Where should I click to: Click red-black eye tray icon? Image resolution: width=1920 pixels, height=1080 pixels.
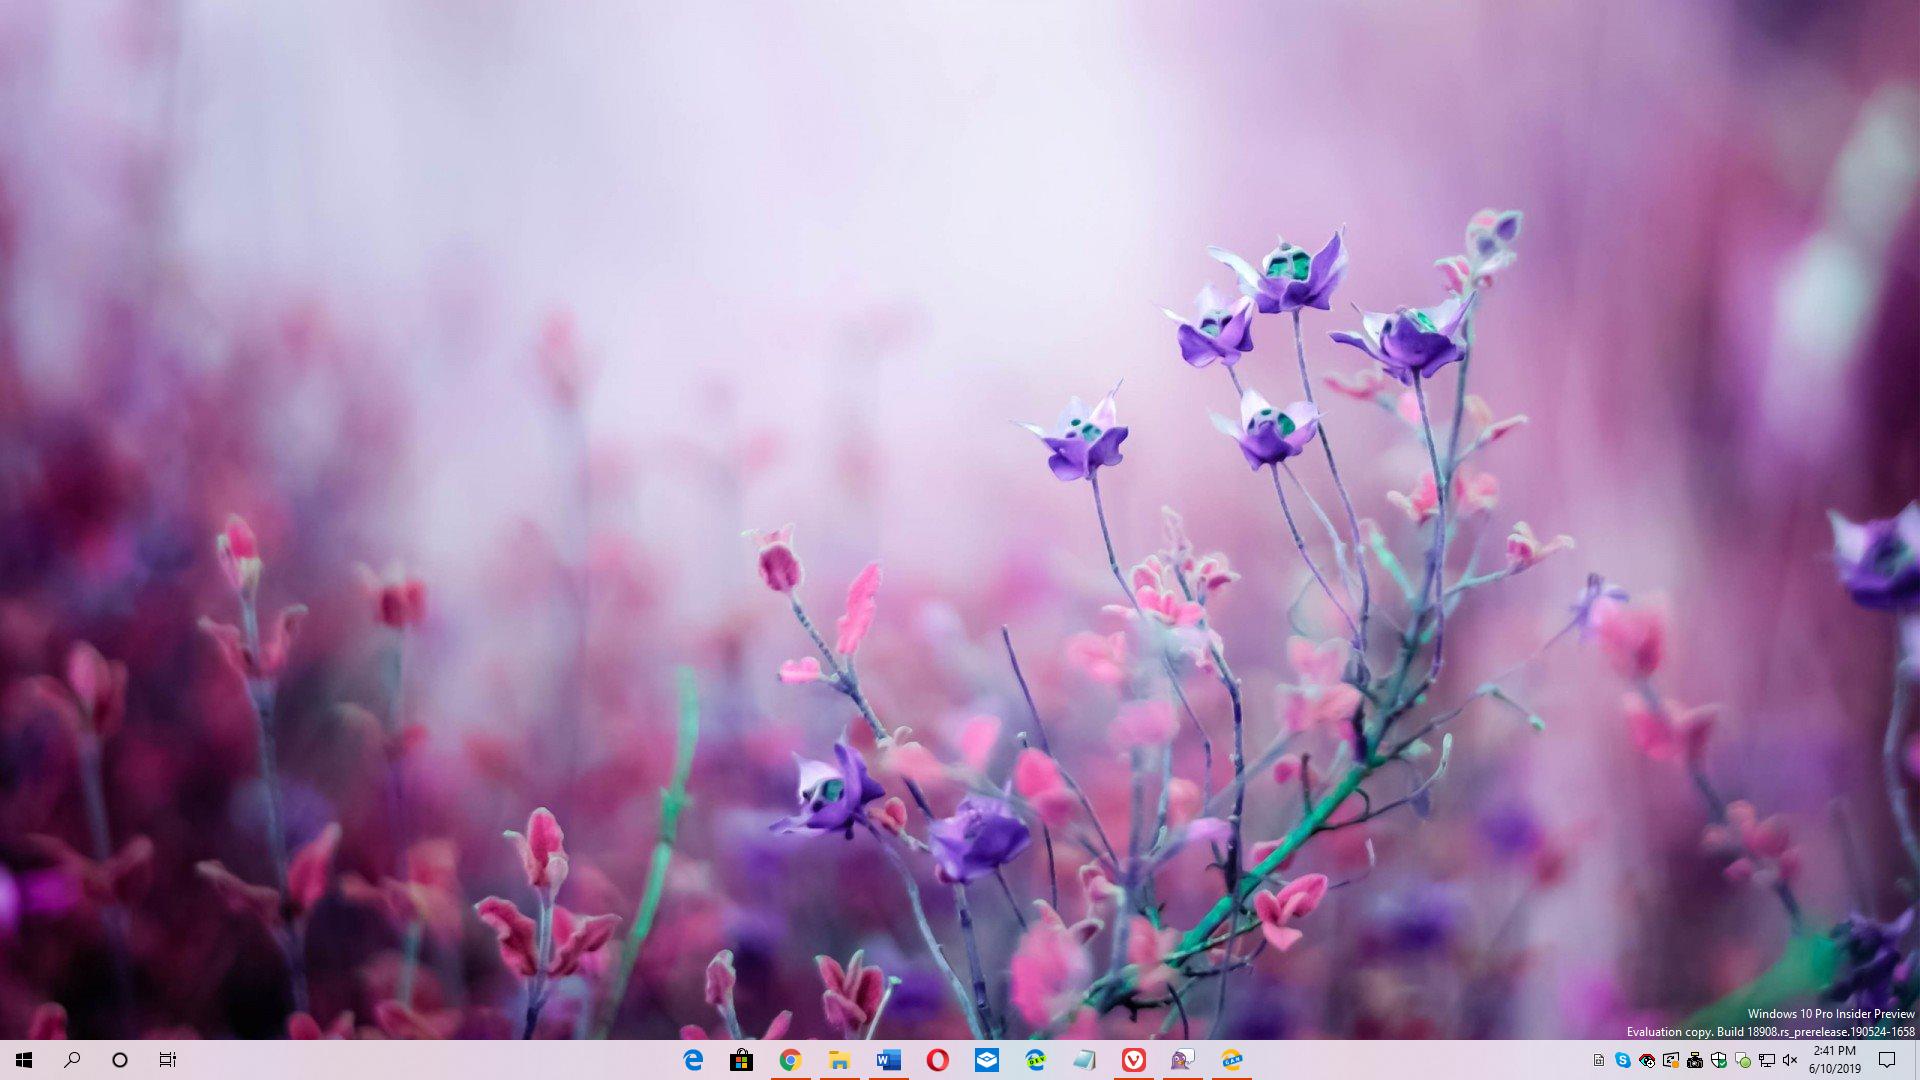point(1646,1060)
